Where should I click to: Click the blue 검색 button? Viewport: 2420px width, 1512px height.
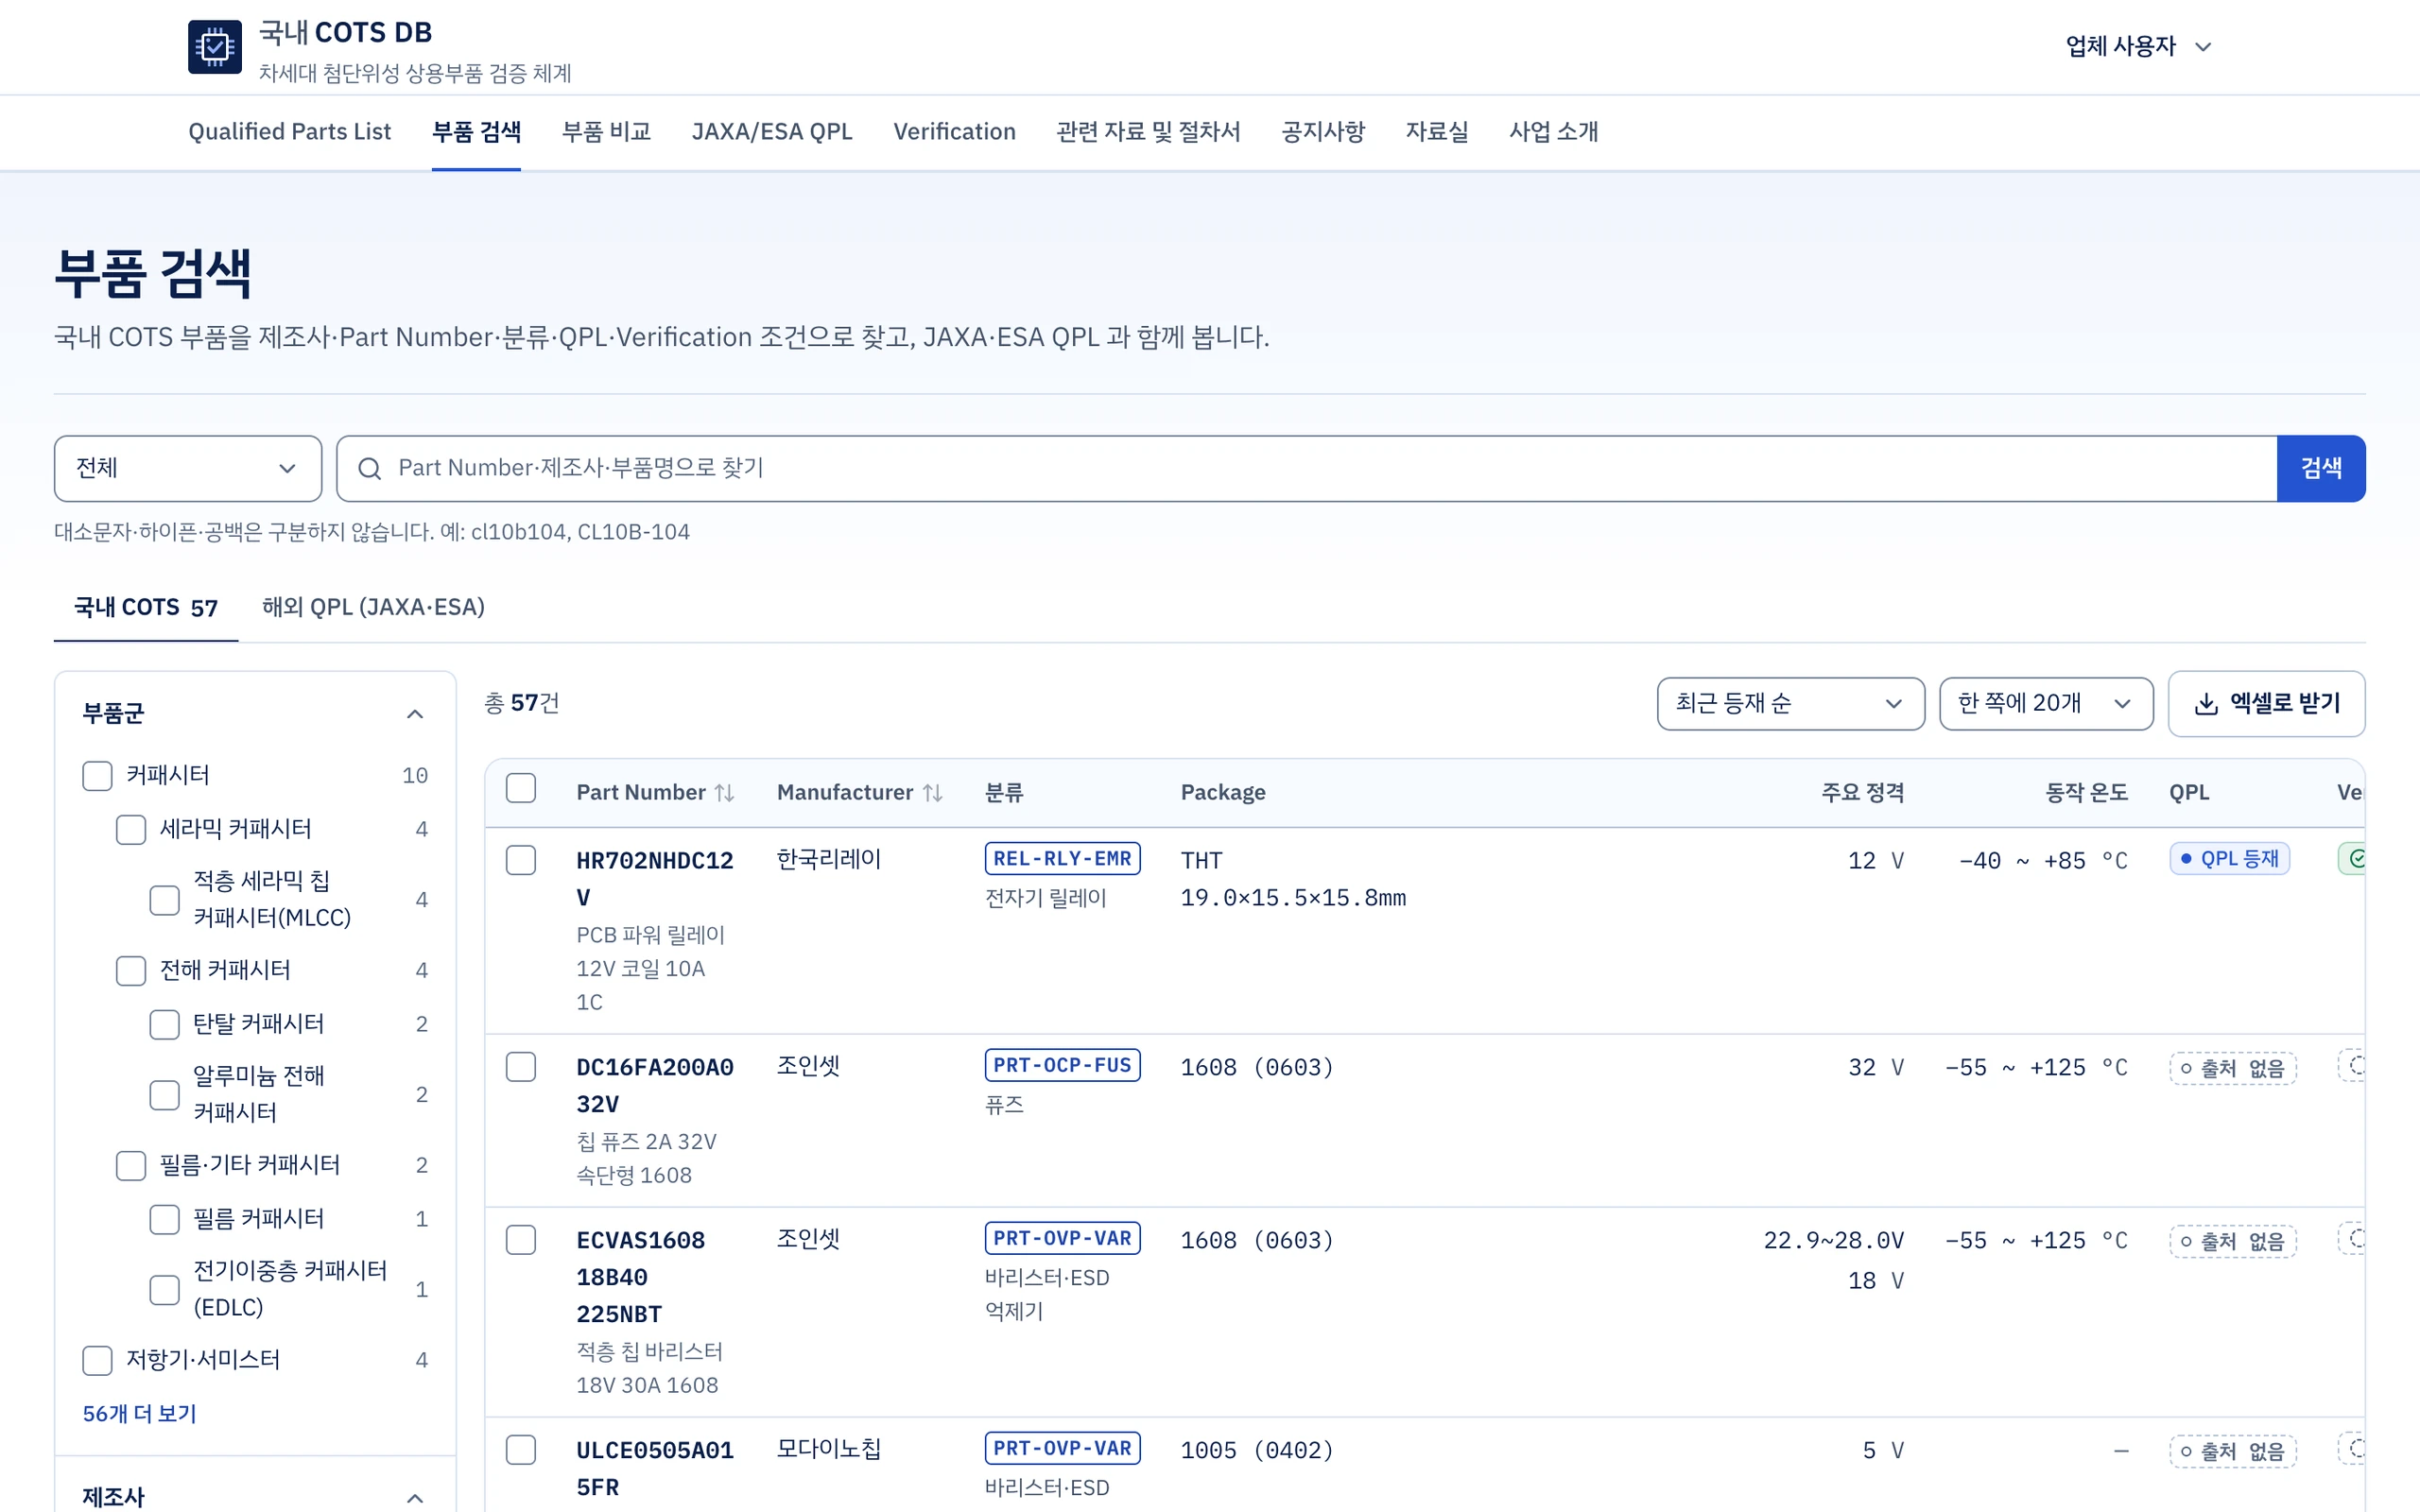[2321, 468]
